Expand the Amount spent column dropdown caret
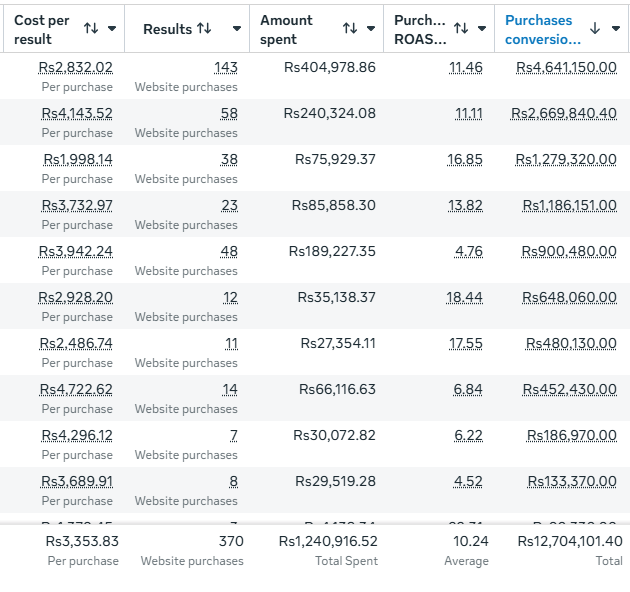 [370, 28]
